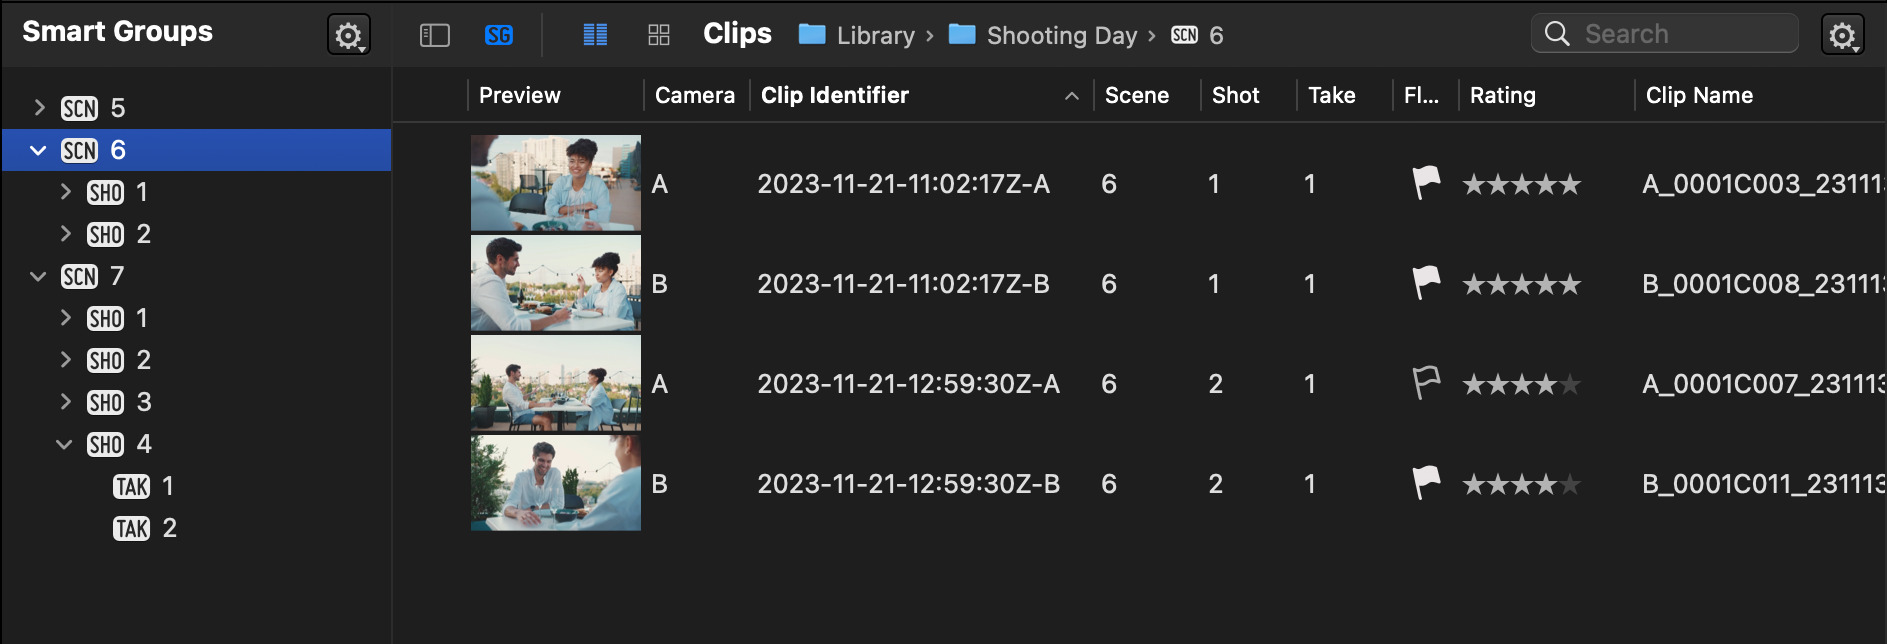Collapse scene 7 tree node
The height and width of the screenshot is (644, 1887).
click(39, 276)
